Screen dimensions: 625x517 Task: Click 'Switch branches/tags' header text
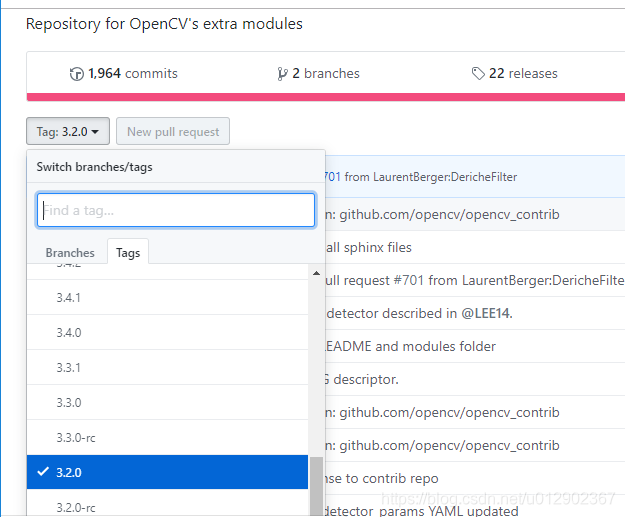(x=94, y=167)
